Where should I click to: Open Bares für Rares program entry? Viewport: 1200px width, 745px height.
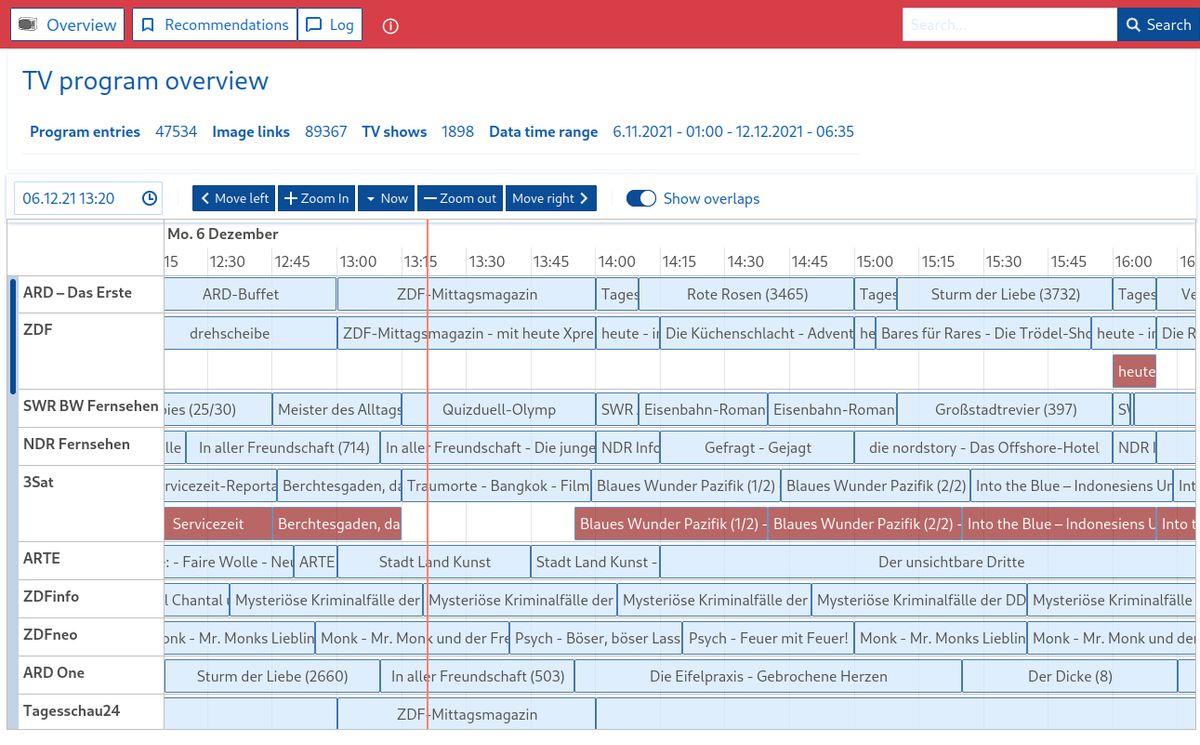click(x=984, y=333)
